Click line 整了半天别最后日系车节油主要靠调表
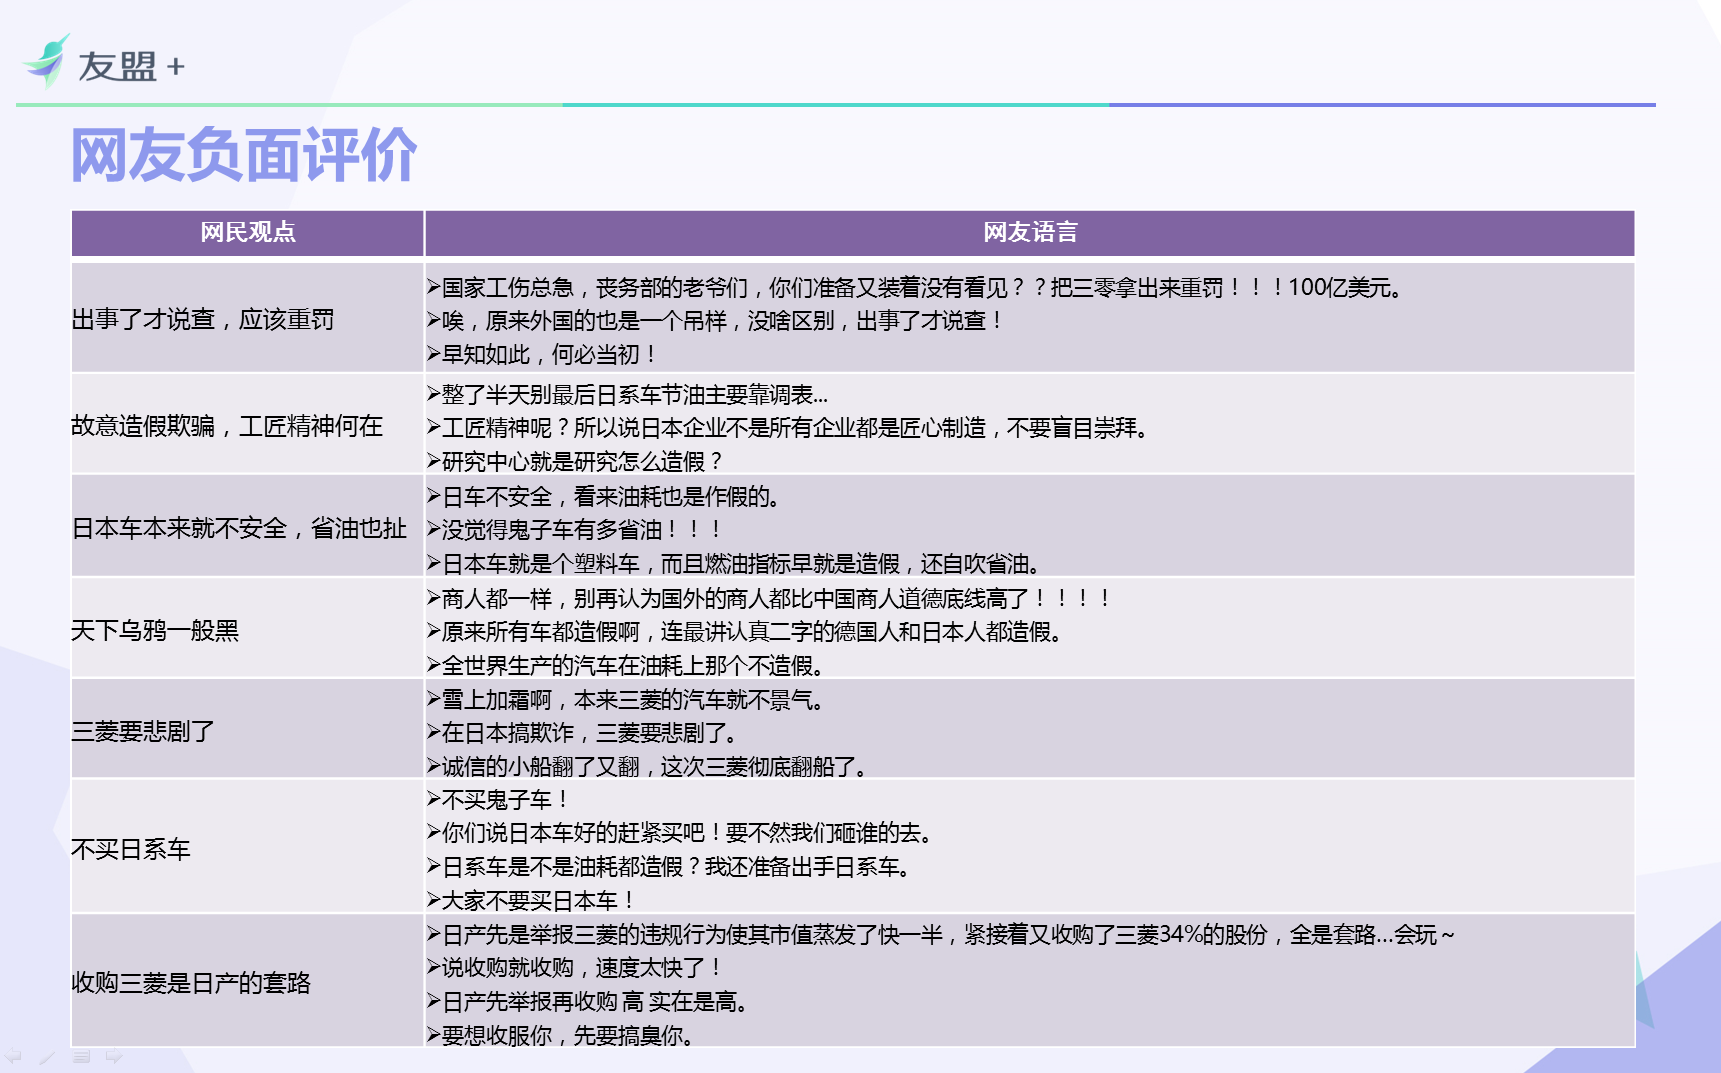Screen dimensions: 1721x1073 627,395
